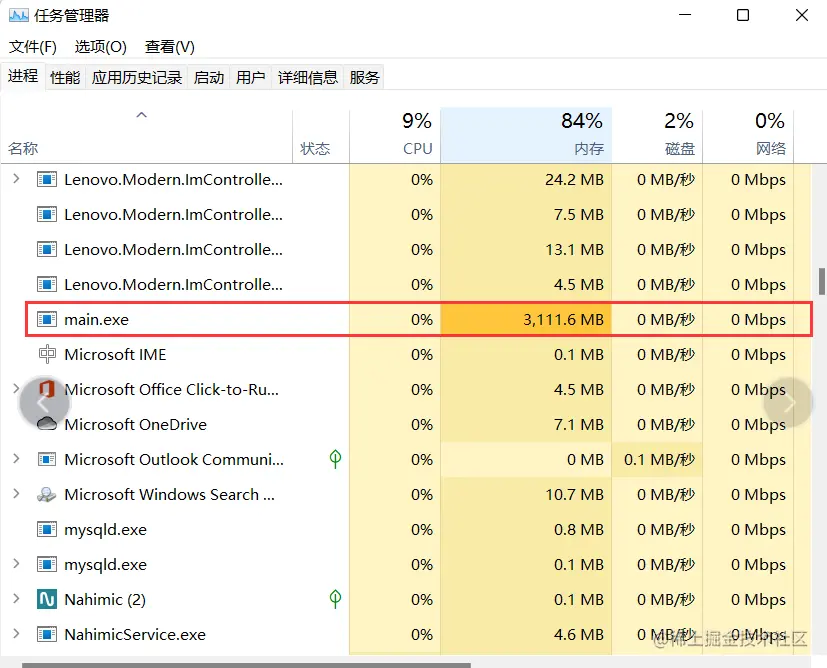Click the mysqld.exe icon in expandable 0.1 MB row

coord(47,565)
